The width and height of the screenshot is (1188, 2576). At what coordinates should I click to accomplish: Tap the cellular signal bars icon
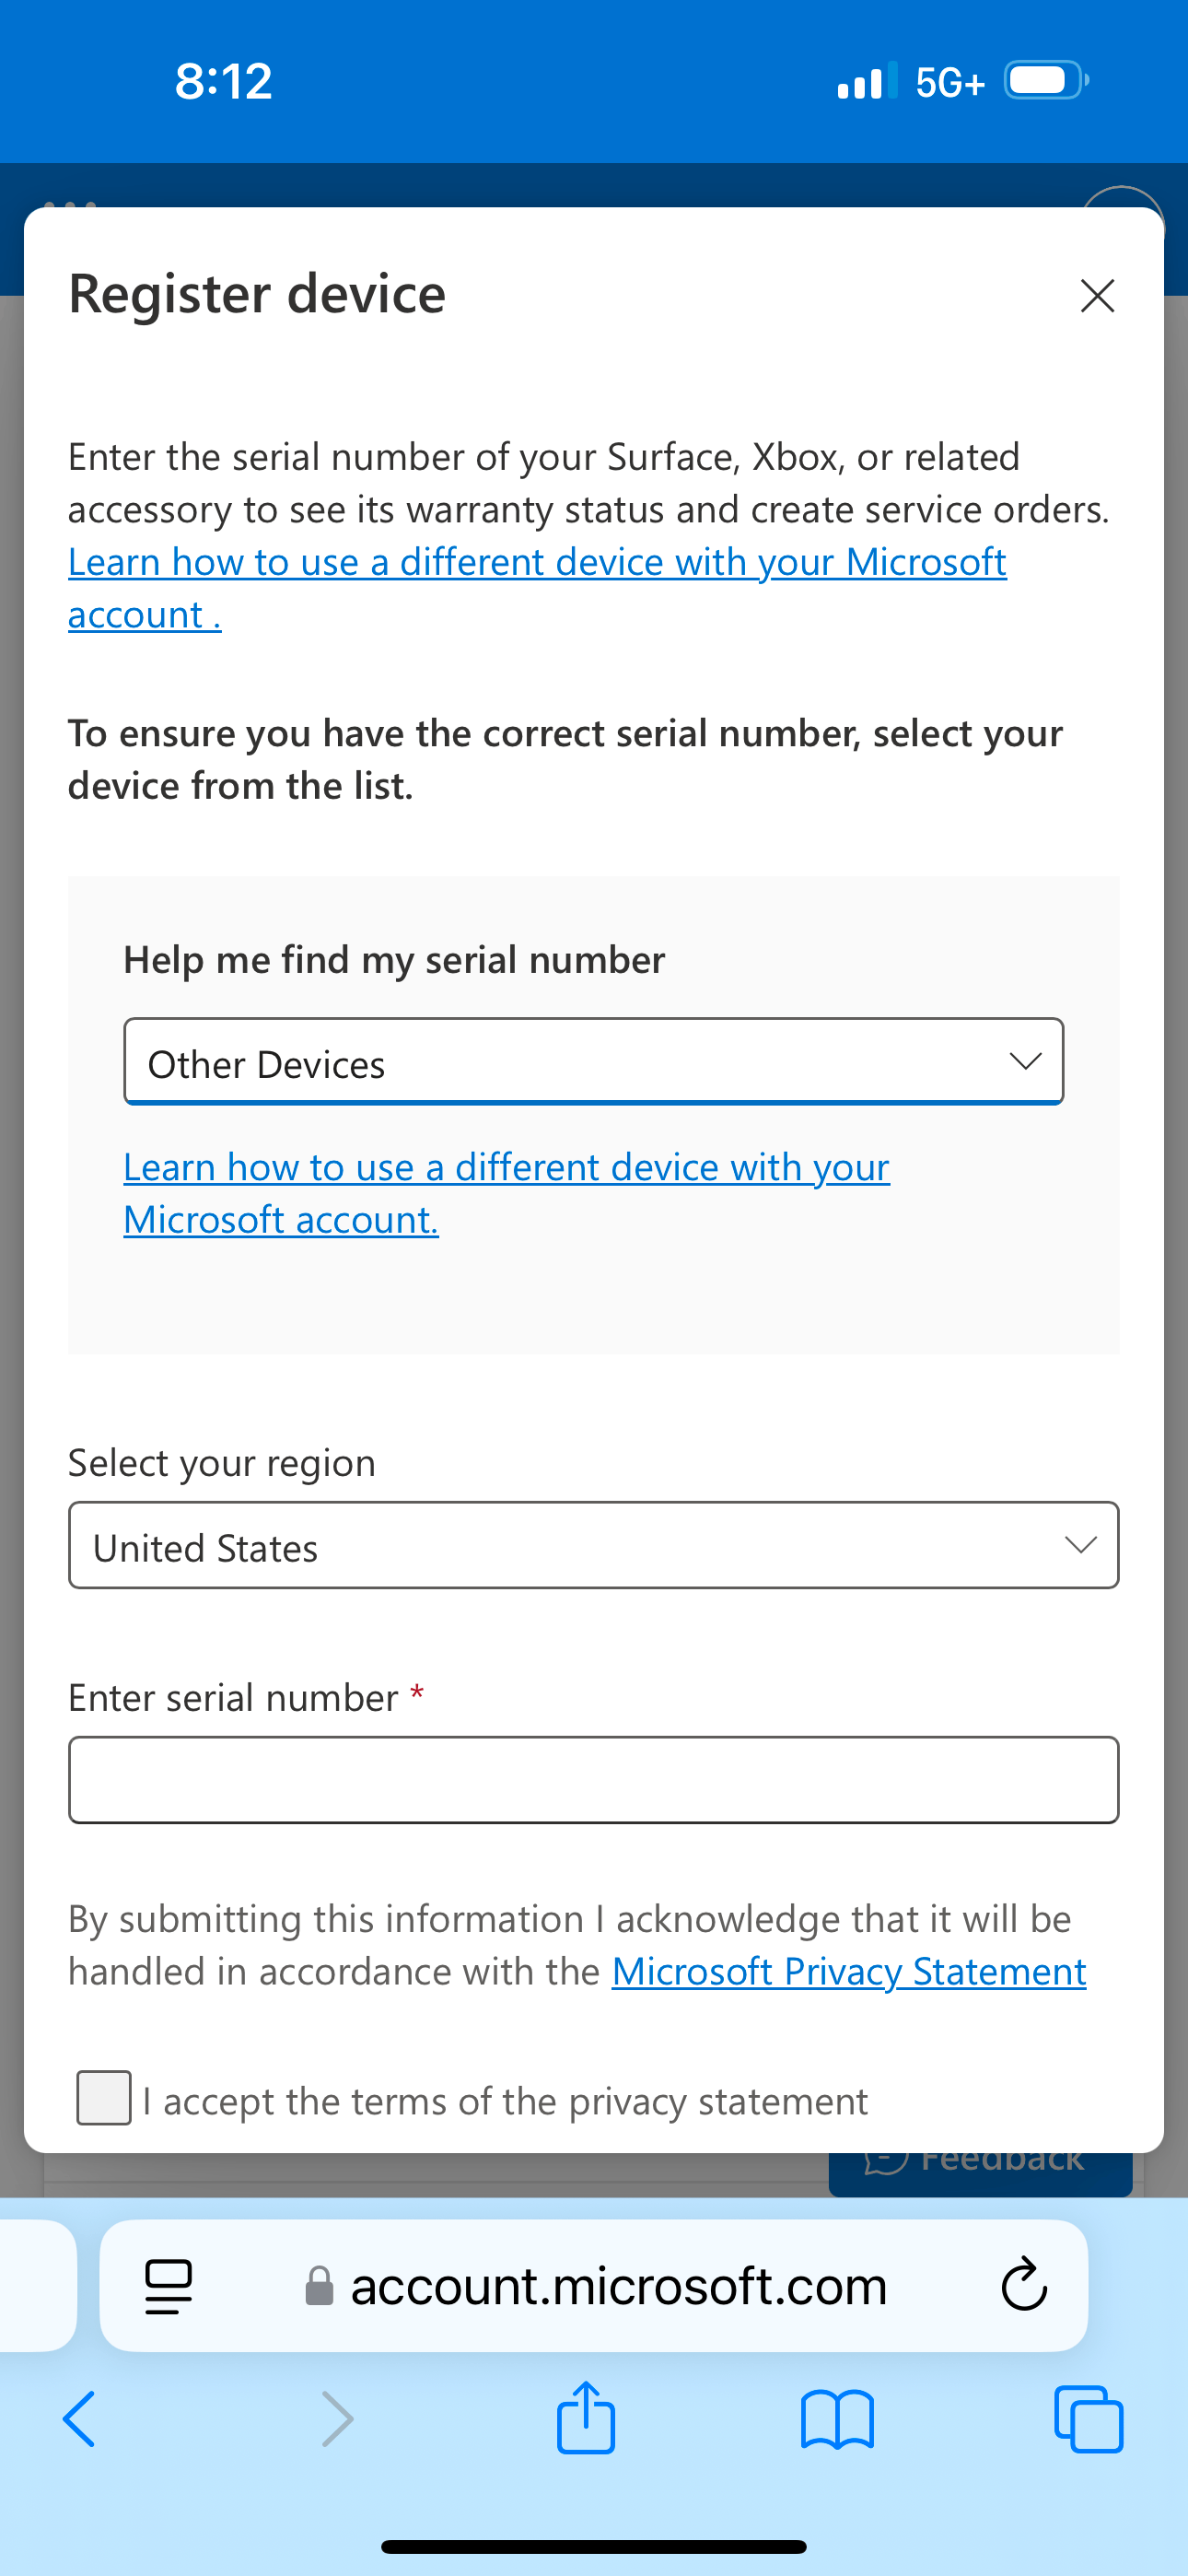[x=867, y=81]
